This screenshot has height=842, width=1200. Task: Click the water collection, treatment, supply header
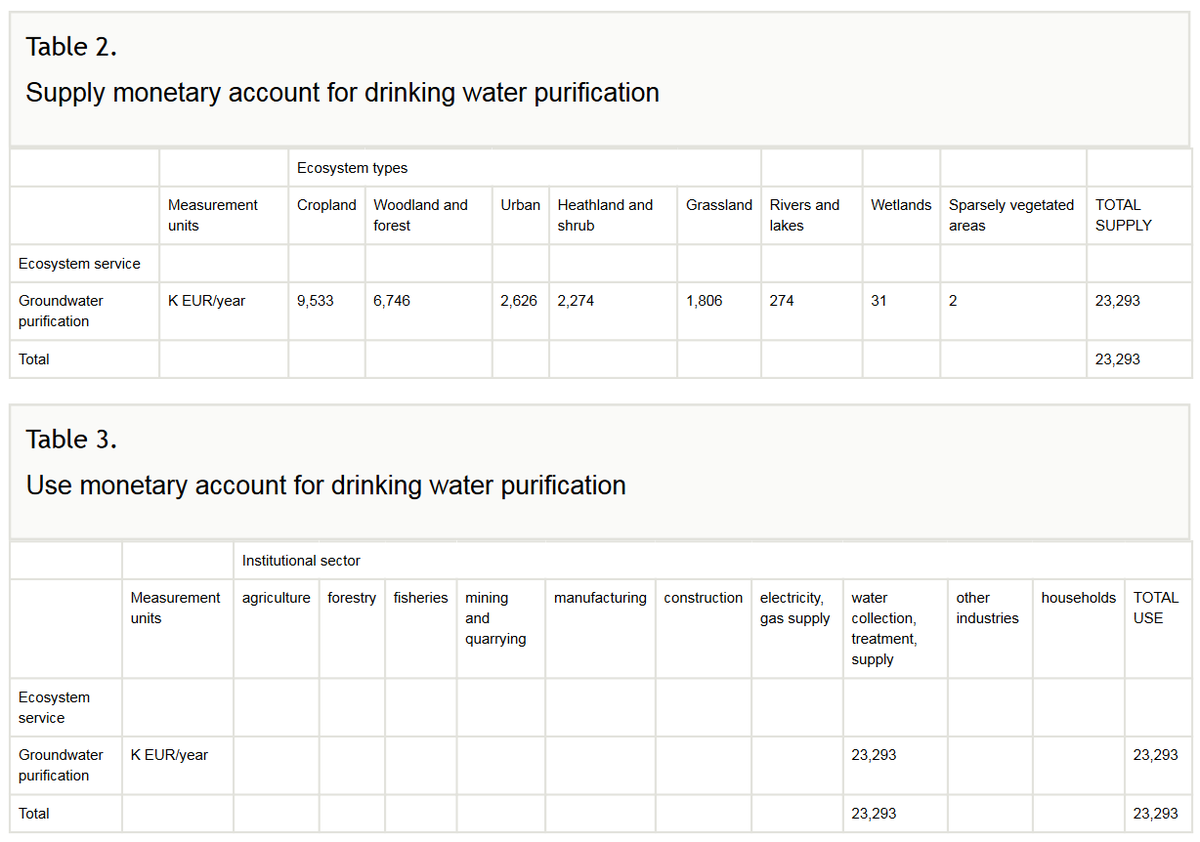[x=884, y=628]
